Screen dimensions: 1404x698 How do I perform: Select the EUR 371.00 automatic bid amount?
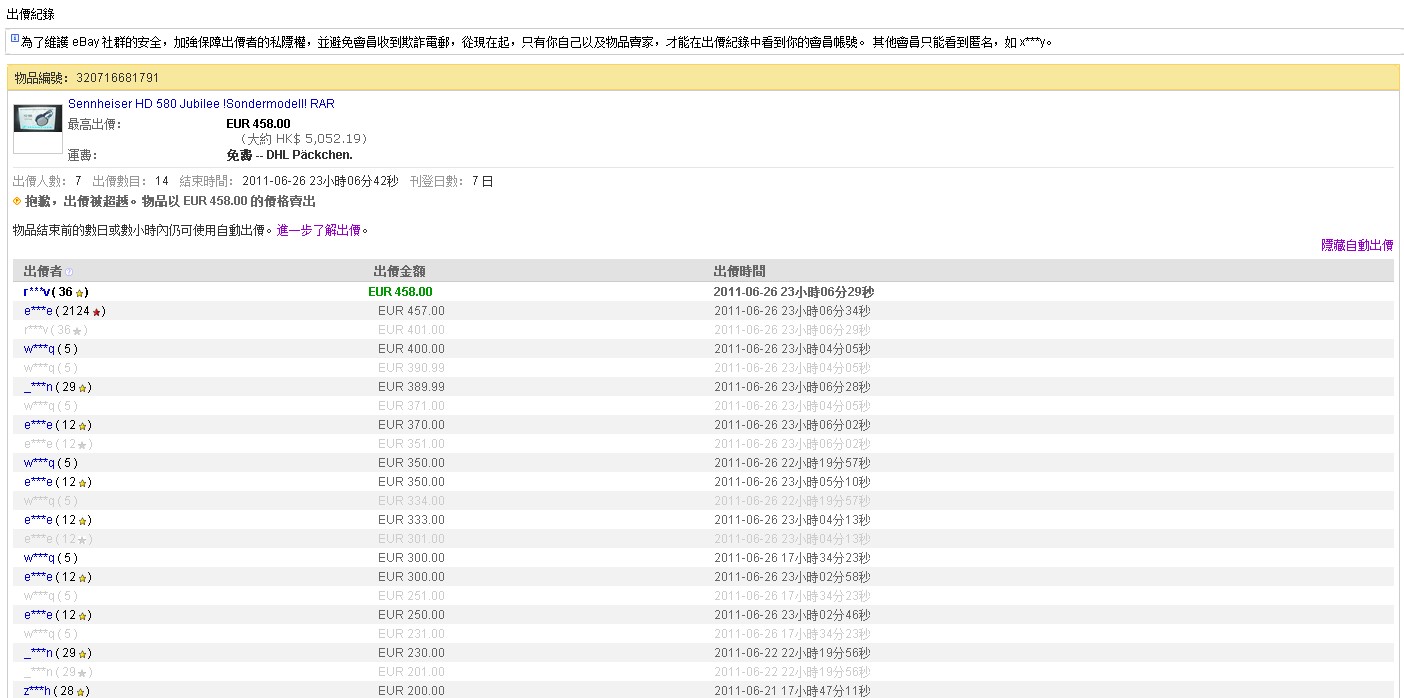(x=411, y=406)
